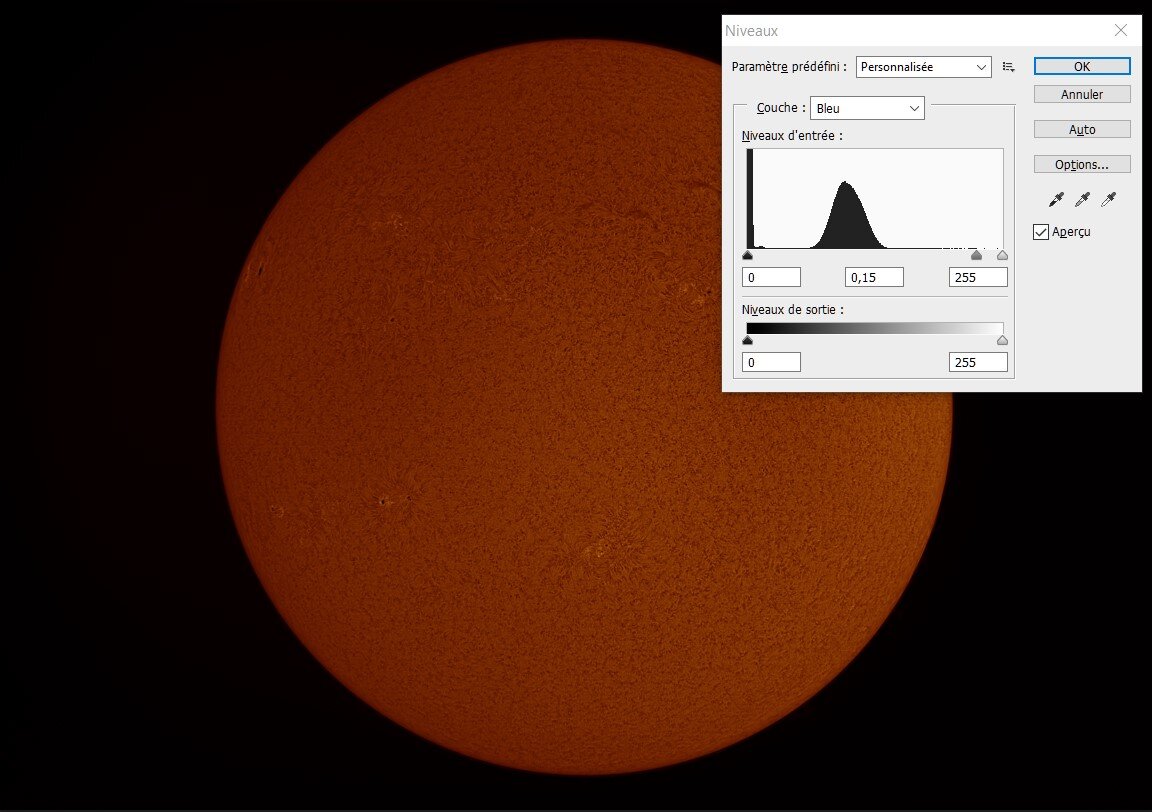Image resolution: width=1152 pixels, height=812 pixels.
Task: Pick the gray point eyedropper
Action: (x=1082, y=199)
